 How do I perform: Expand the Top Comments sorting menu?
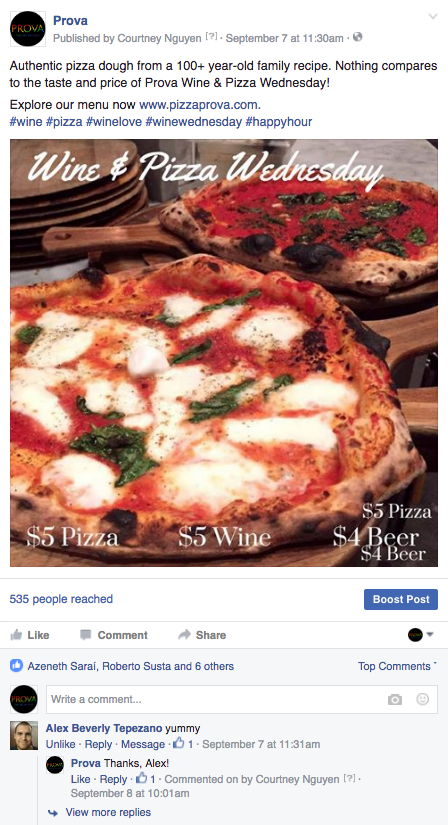[x=397, y=666]
